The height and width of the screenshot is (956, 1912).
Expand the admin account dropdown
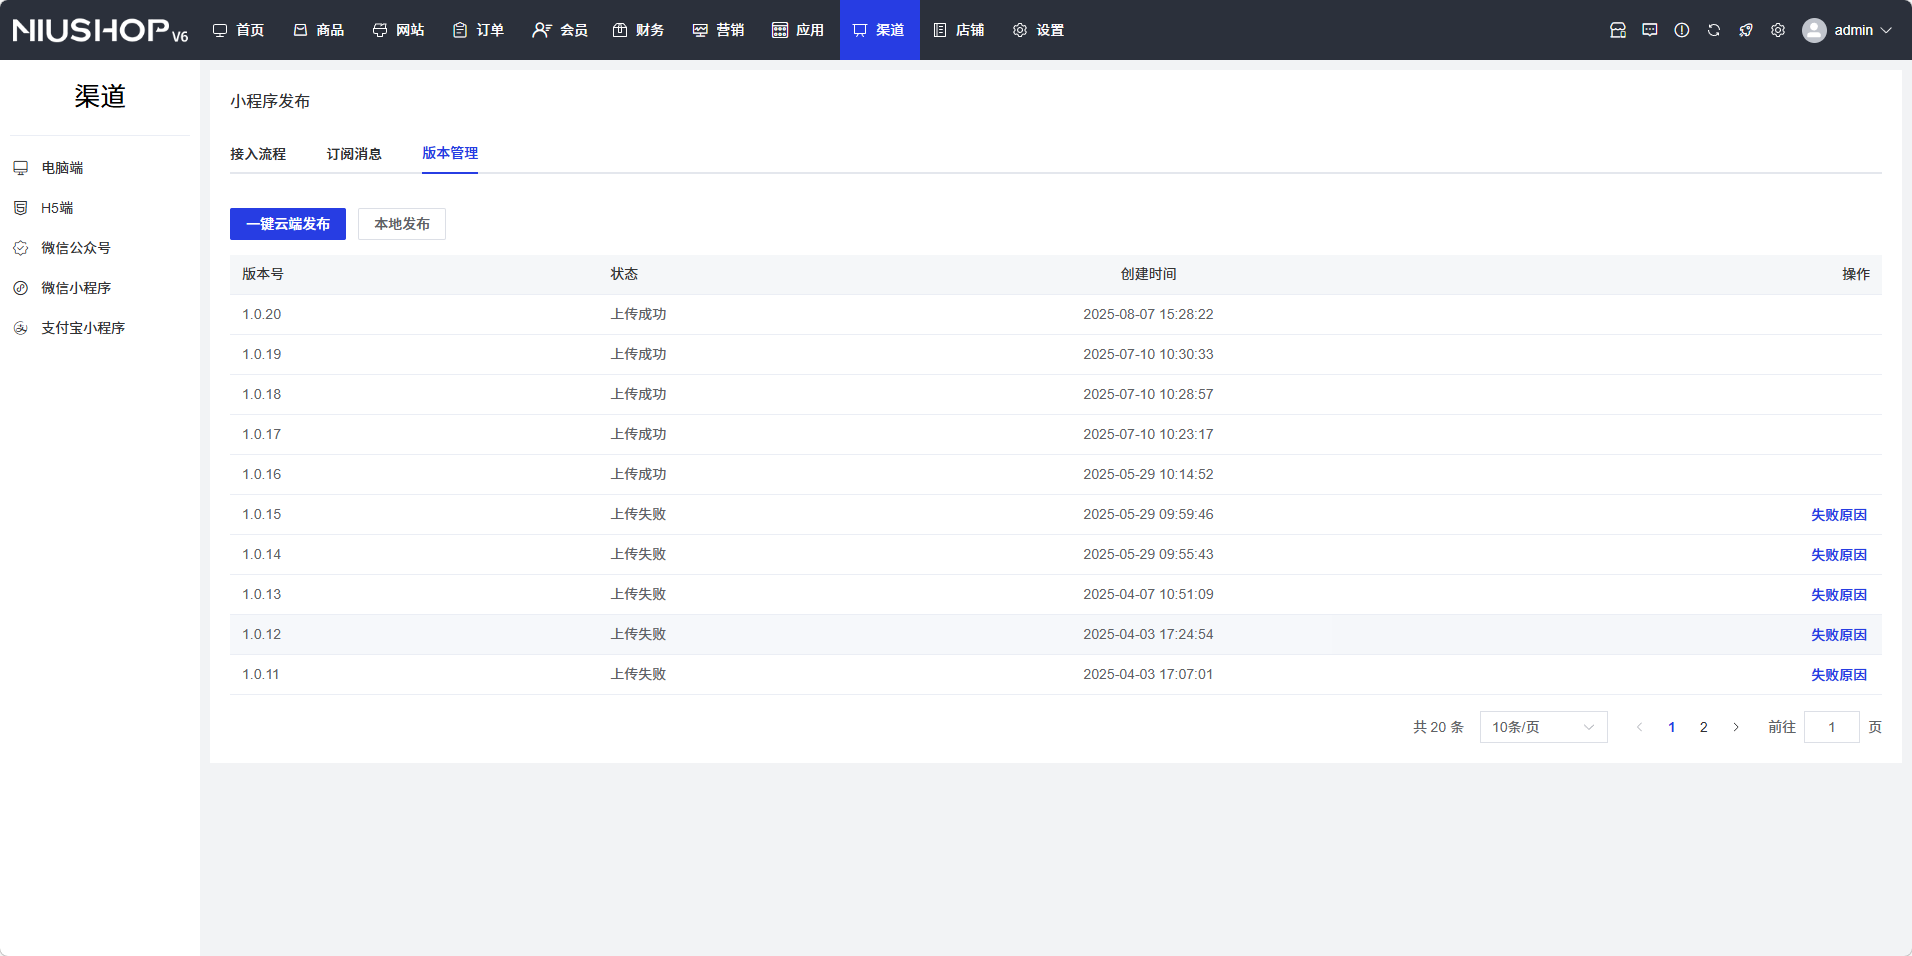[1886, 30]
